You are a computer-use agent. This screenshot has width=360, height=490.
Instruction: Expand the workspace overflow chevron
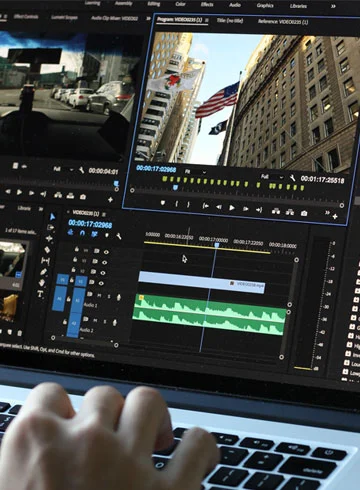[333, 6]
